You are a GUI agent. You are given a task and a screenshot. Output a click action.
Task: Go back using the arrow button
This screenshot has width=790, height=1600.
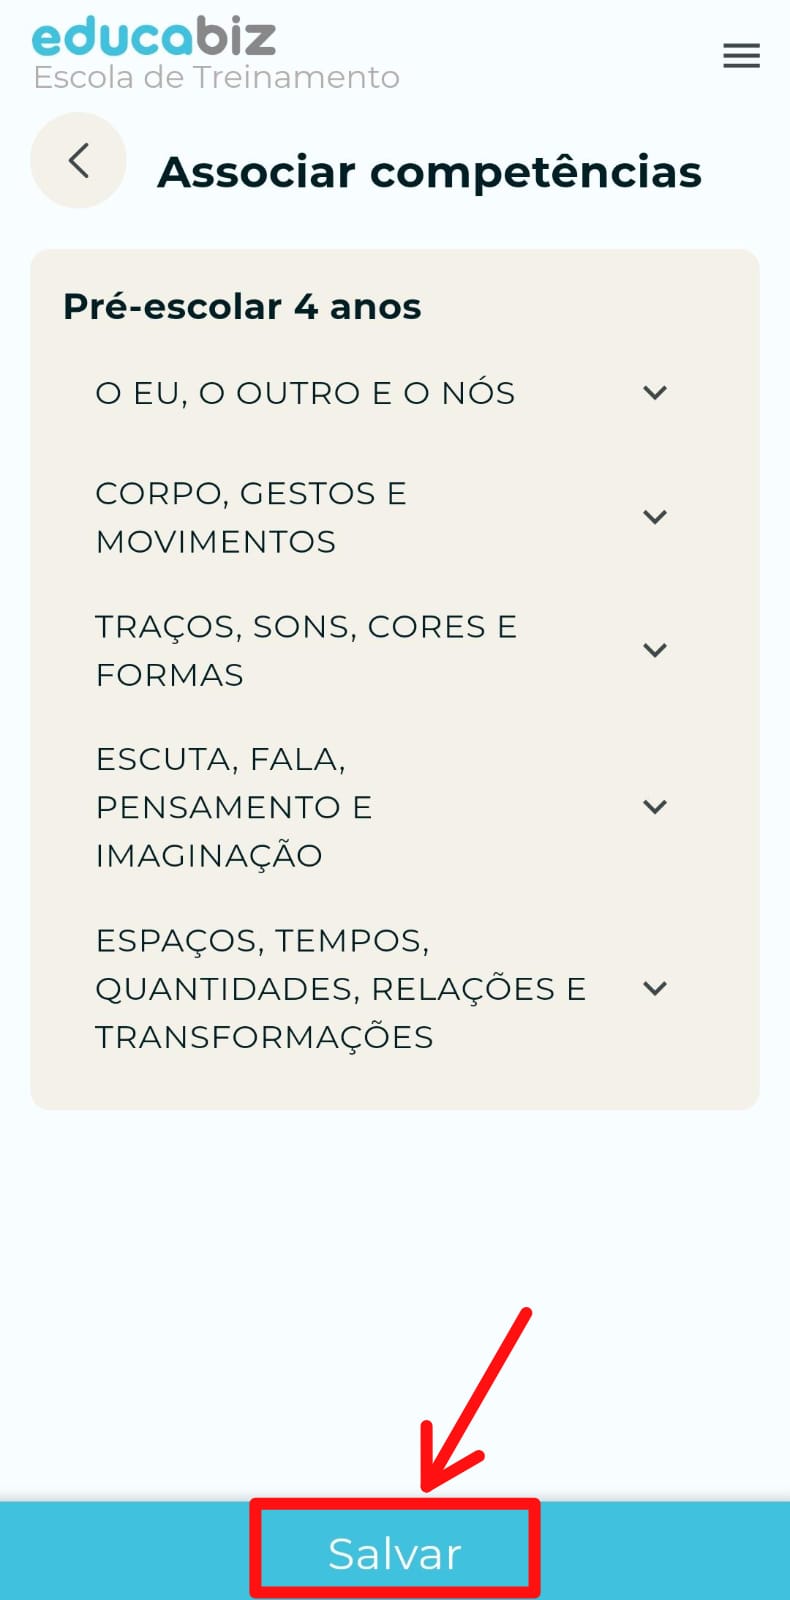tap(79, 161)
